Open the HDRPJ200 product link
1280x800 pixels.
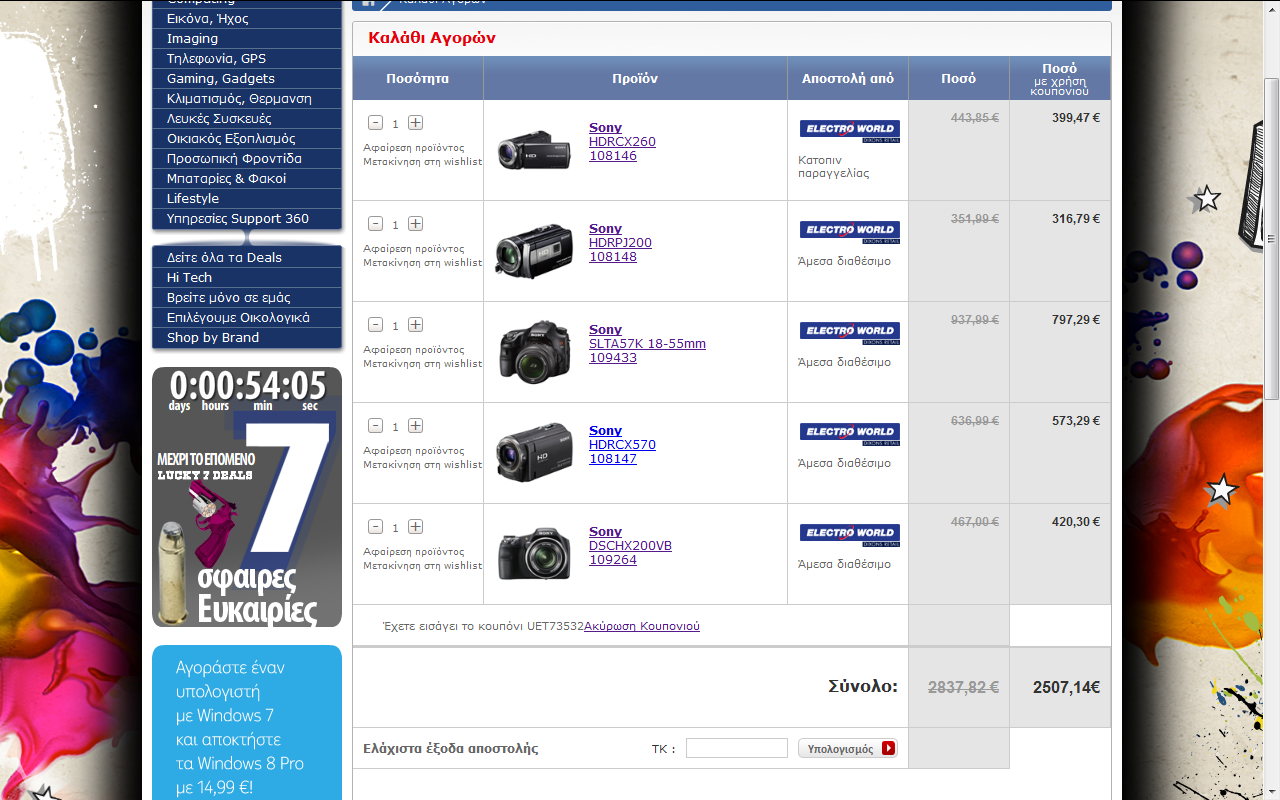(x=620, y=243)
